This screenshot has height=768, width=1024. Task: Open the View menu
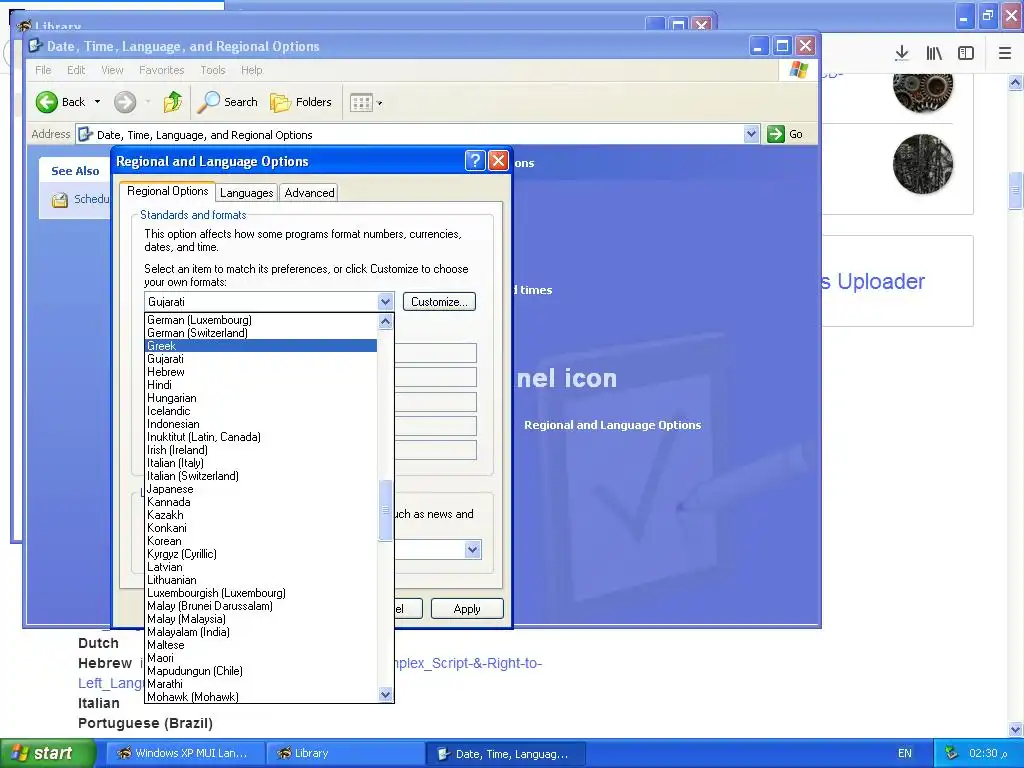[112, 70]
